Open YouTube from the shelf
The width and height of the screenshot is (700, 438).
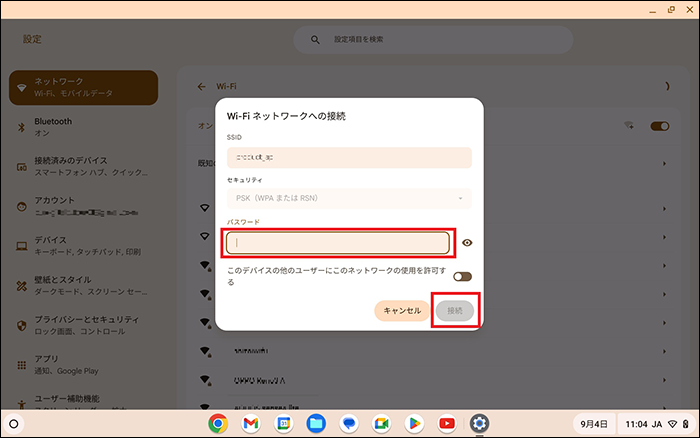447,423
